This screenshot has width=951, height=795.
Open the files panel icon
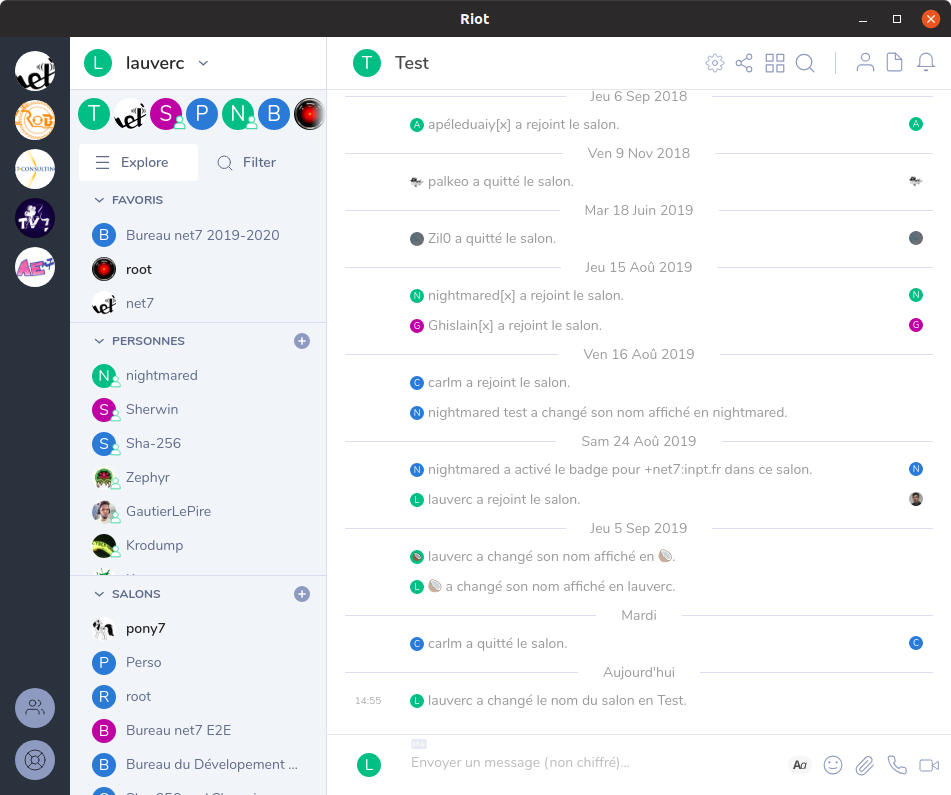click(x=895, y=63)
